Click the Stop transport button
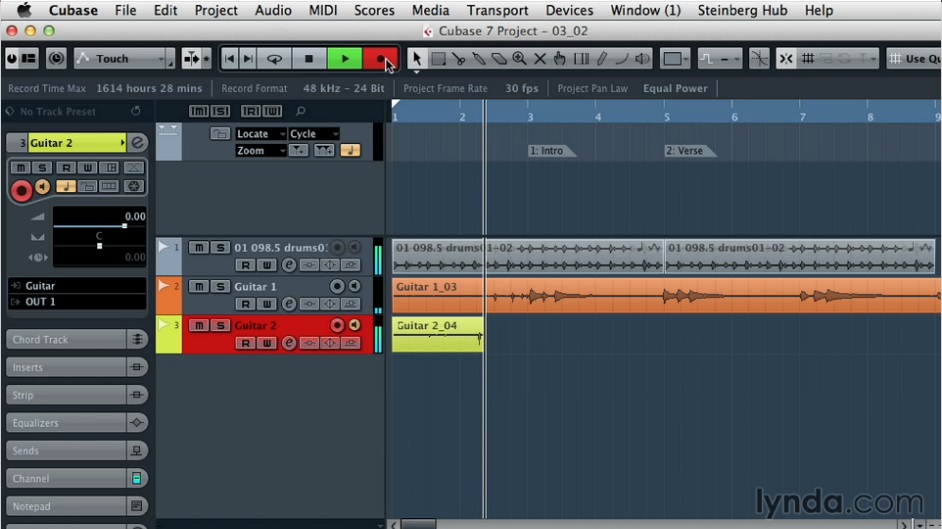The image size is (942, 529). coord(309,59)
